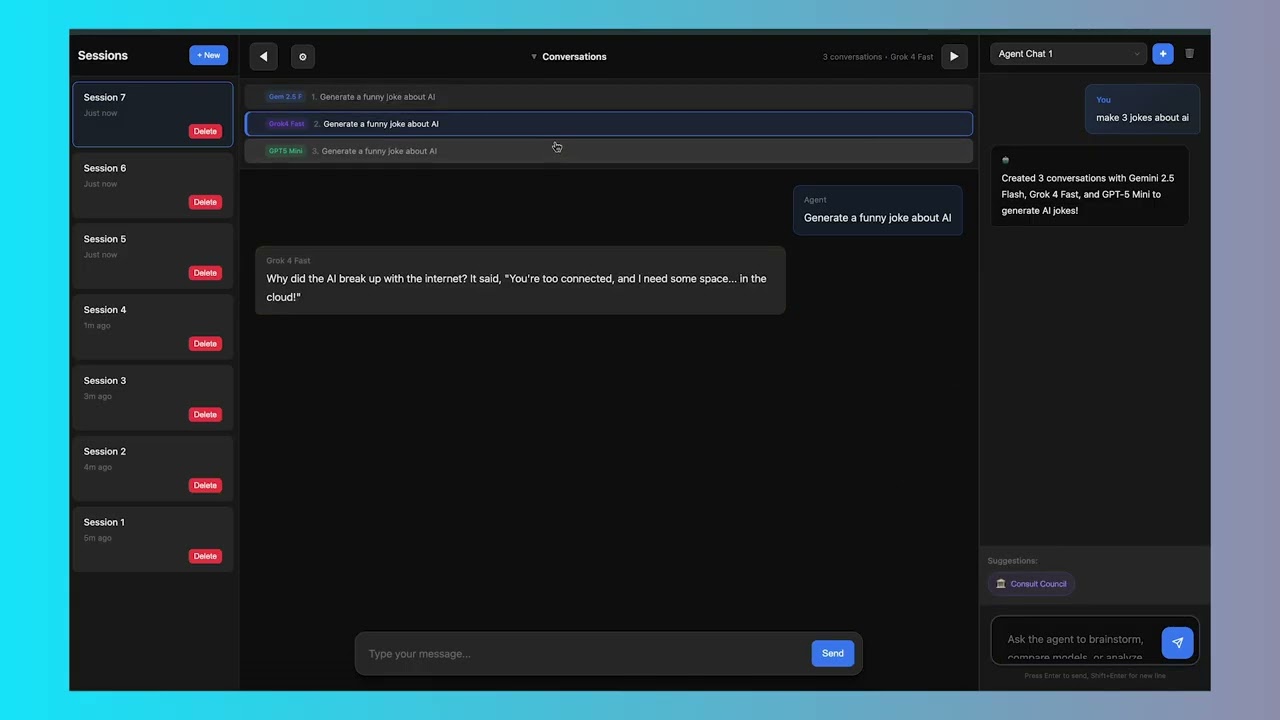This screenshot has height=720, width=1280.
Task: Click the 'Created 3 conversations' agent reply
Action: 1090,186
